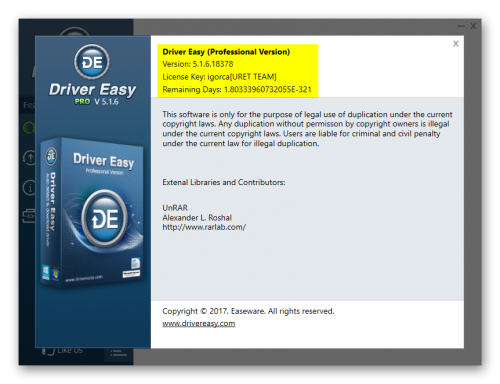Click the thumbs-up Like Us icon

[49, 351]
